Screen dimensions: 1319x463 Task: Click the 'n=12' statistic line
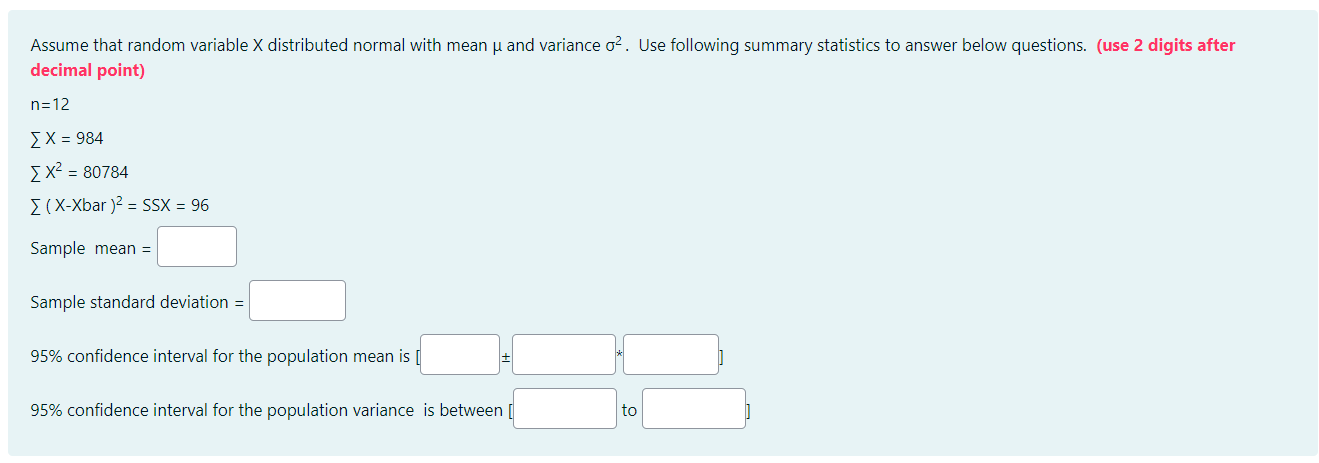pyautogui.click(x=50, y=104)
